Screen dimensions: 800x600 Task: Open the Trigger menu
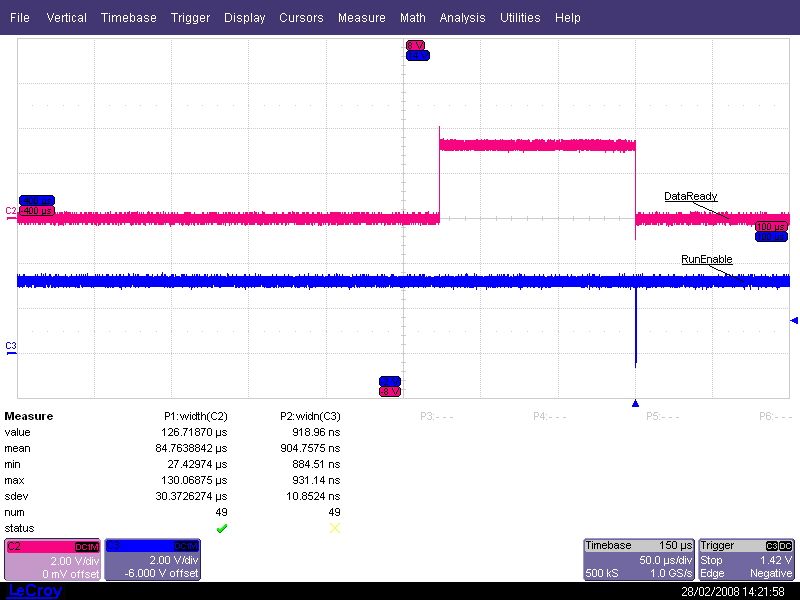tap(190, 18)
